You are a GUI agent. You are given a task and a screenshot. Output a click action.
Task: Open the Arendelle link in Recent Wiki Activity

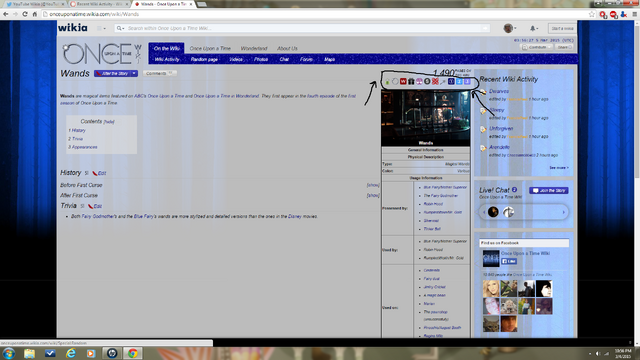(x=499, y=147)
